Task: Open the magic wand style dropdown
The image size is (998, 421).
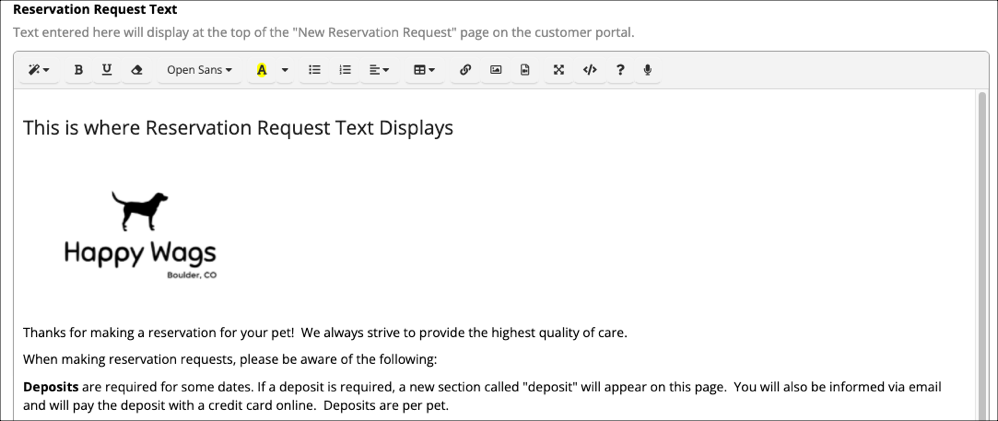Action: coord(39,70)
